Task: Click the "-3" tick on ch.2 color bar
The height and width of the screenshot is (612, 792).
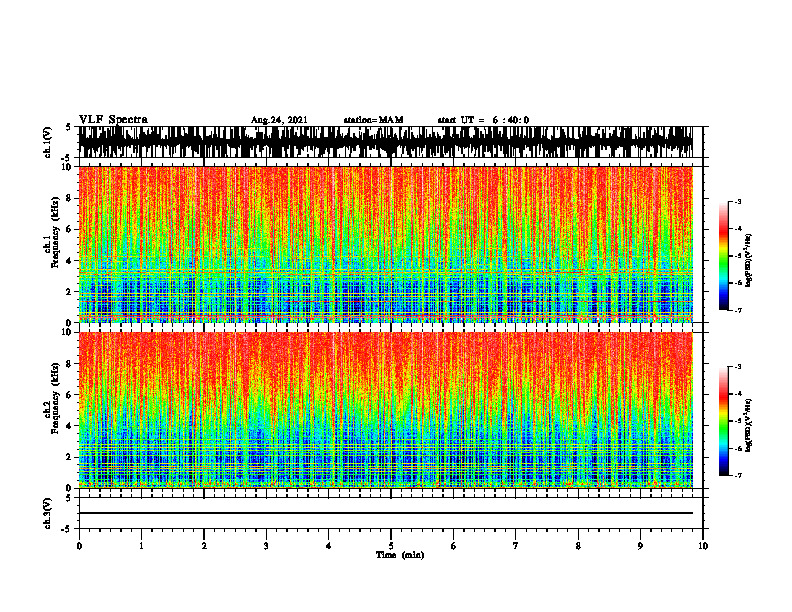Action: 738,367
